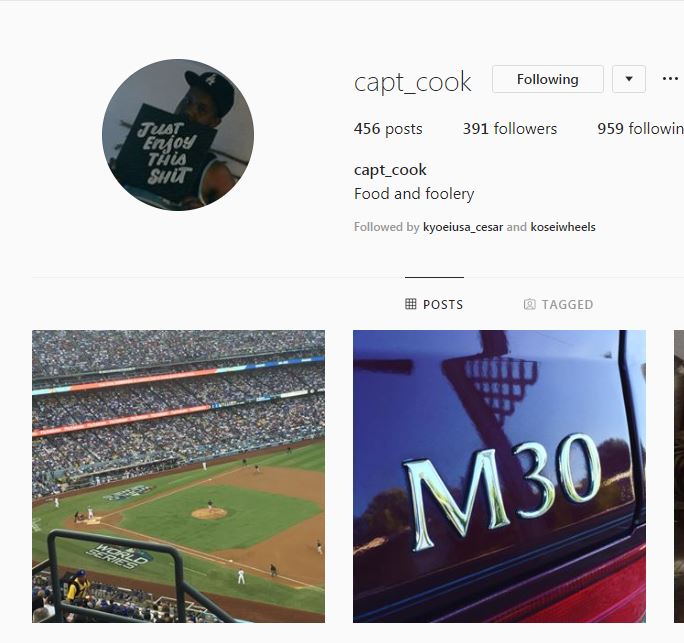The width and height of the screenshot is (684, 643).
Task: View the 959 following list
Action: [x=640, y=129]
